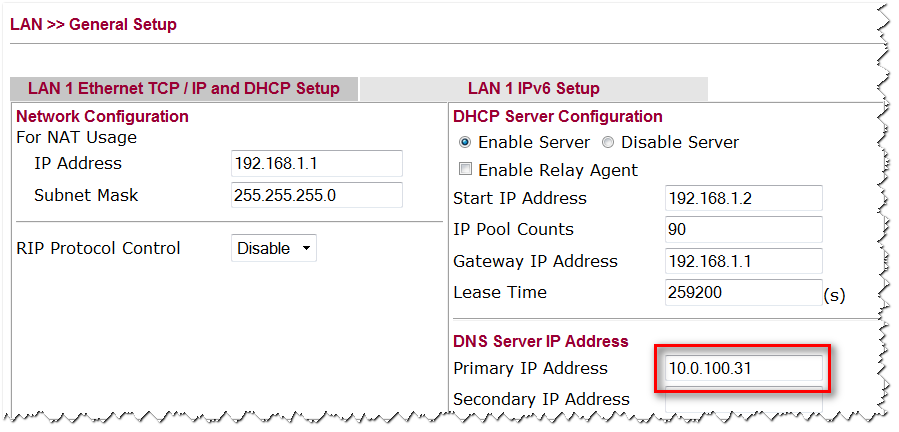
Task: Click the DHCP Server Configuration section title
Action: click(557, 117)
